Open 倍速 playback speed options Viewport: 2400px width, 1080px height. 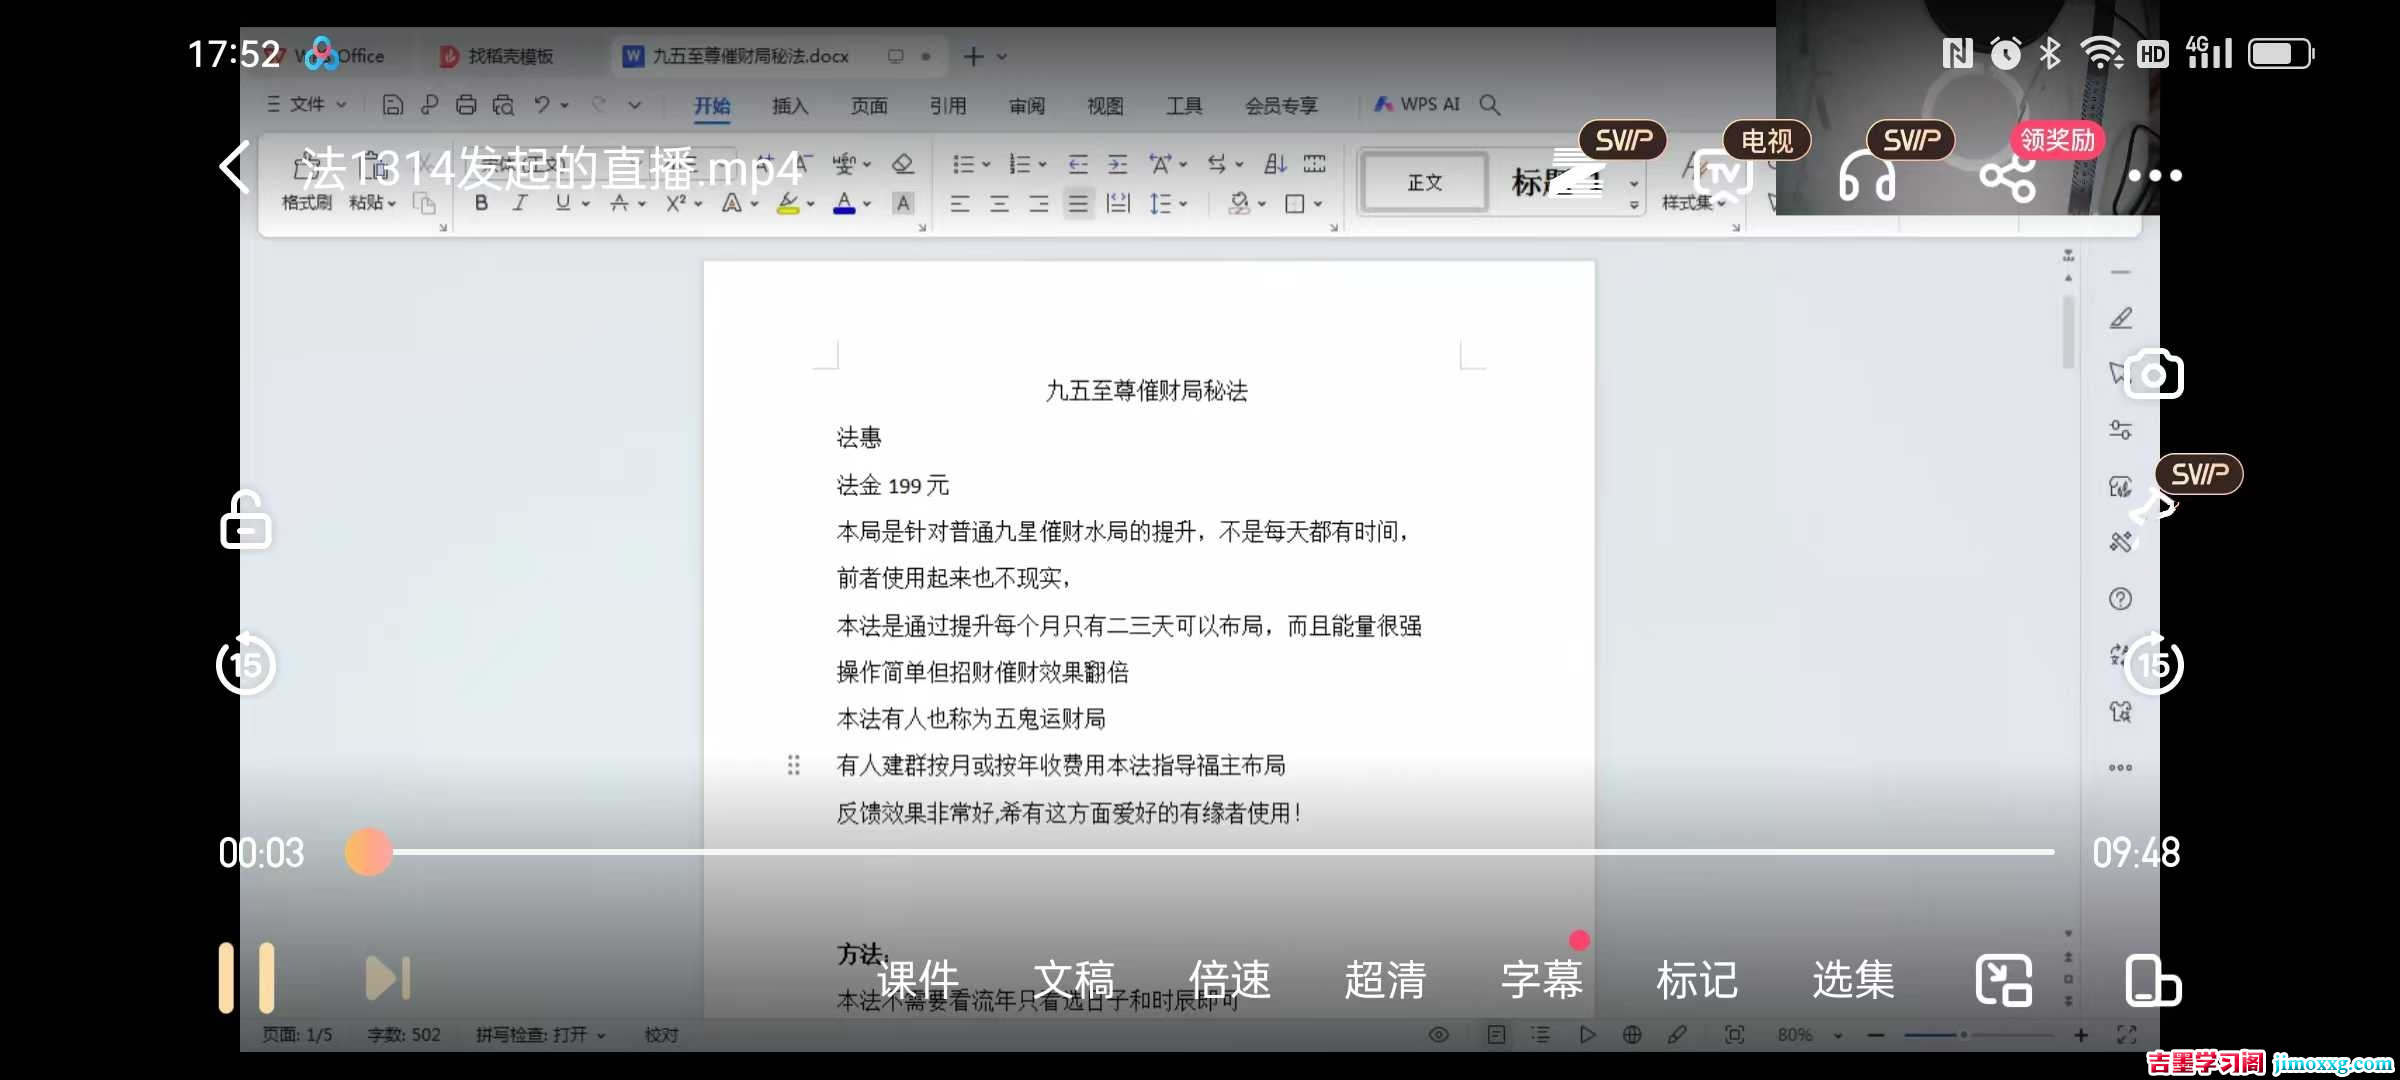tap(1229, 980)
